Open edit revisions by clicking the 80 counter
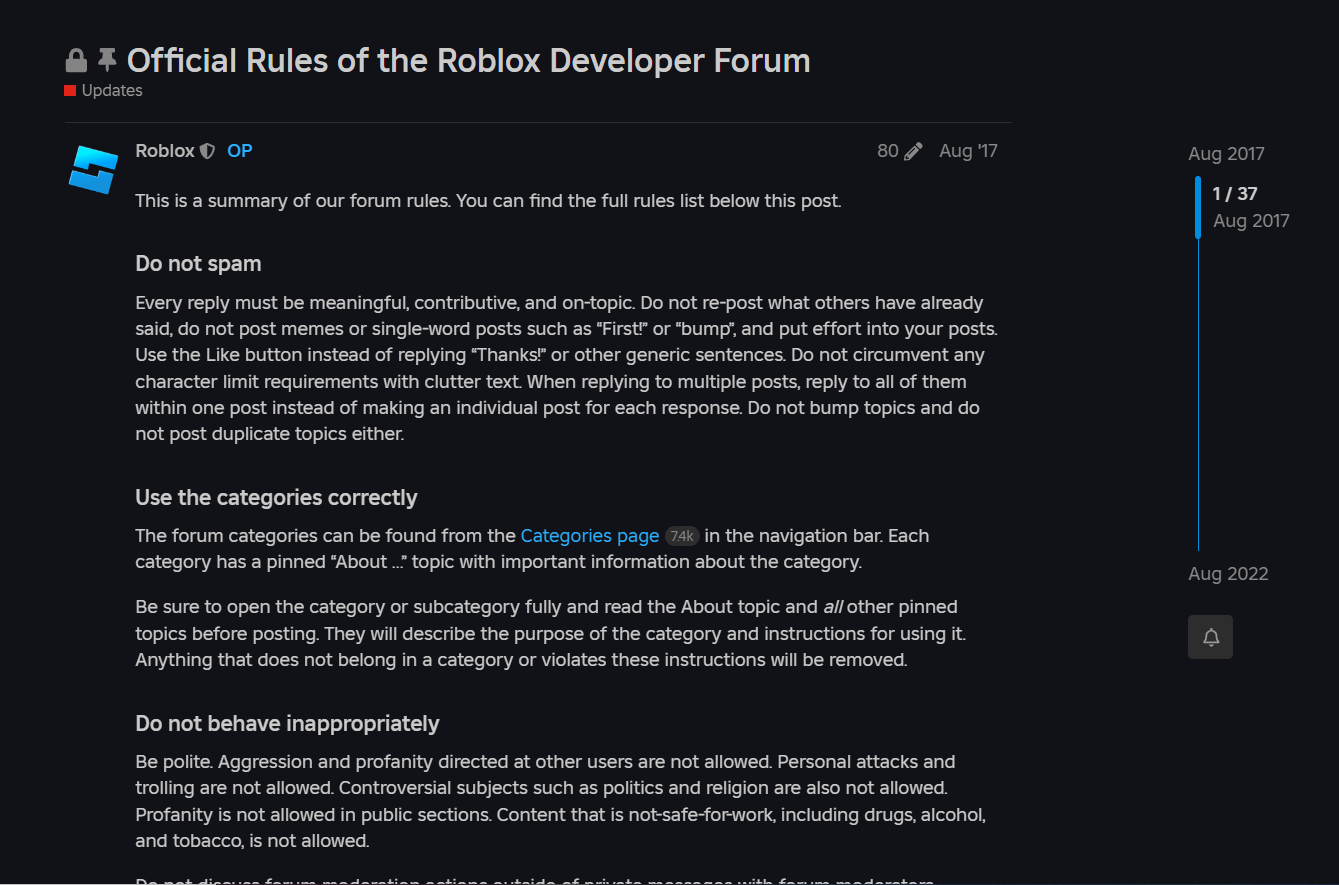 pos(886,150)
